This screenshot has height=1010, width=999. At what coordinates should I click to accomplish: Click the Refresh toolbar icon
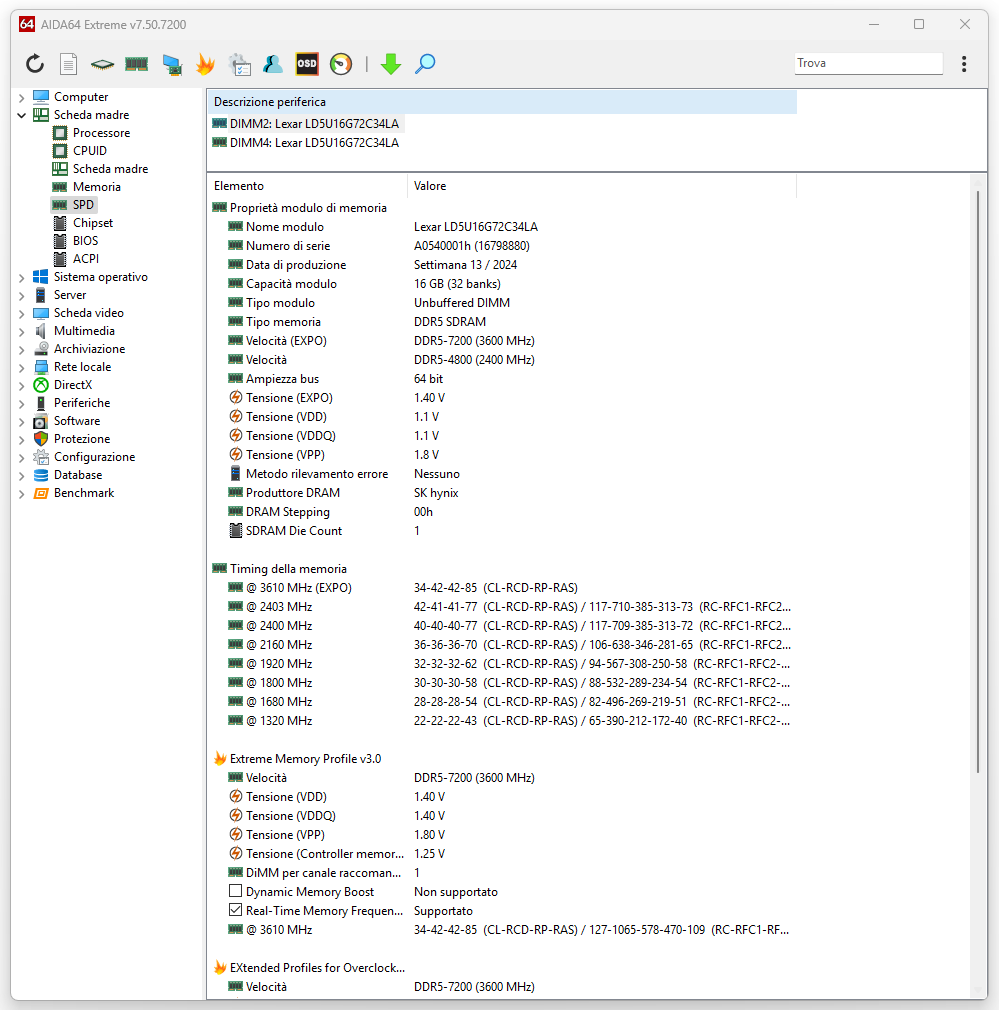point(35,64)
